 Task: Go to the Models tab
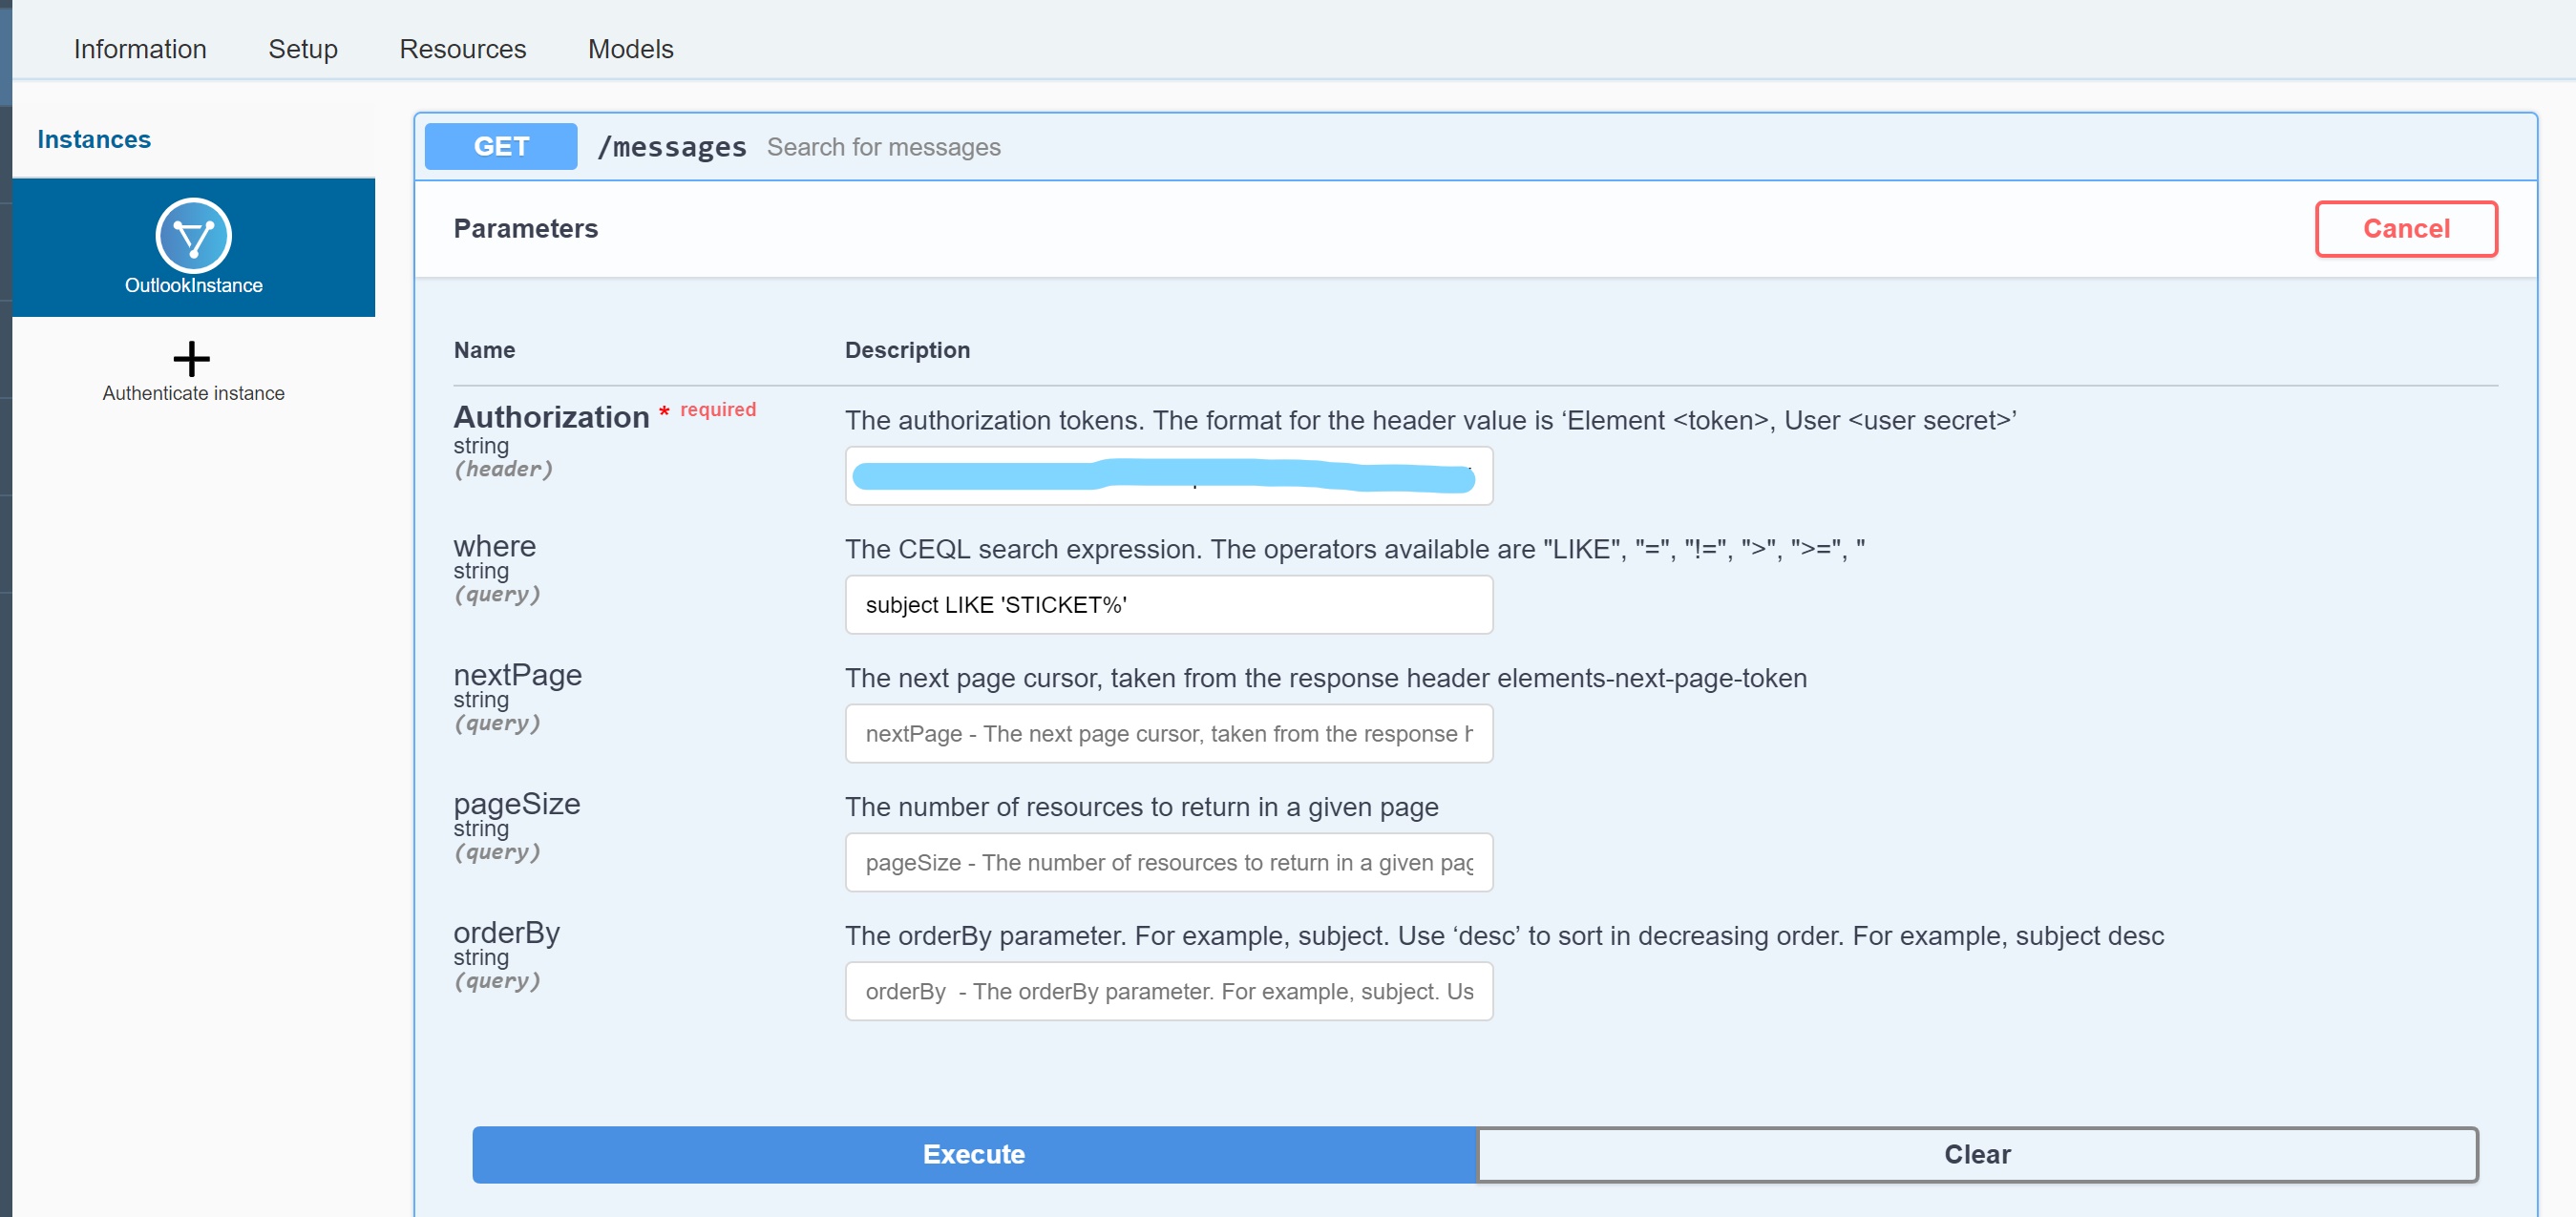pos(630,49)
